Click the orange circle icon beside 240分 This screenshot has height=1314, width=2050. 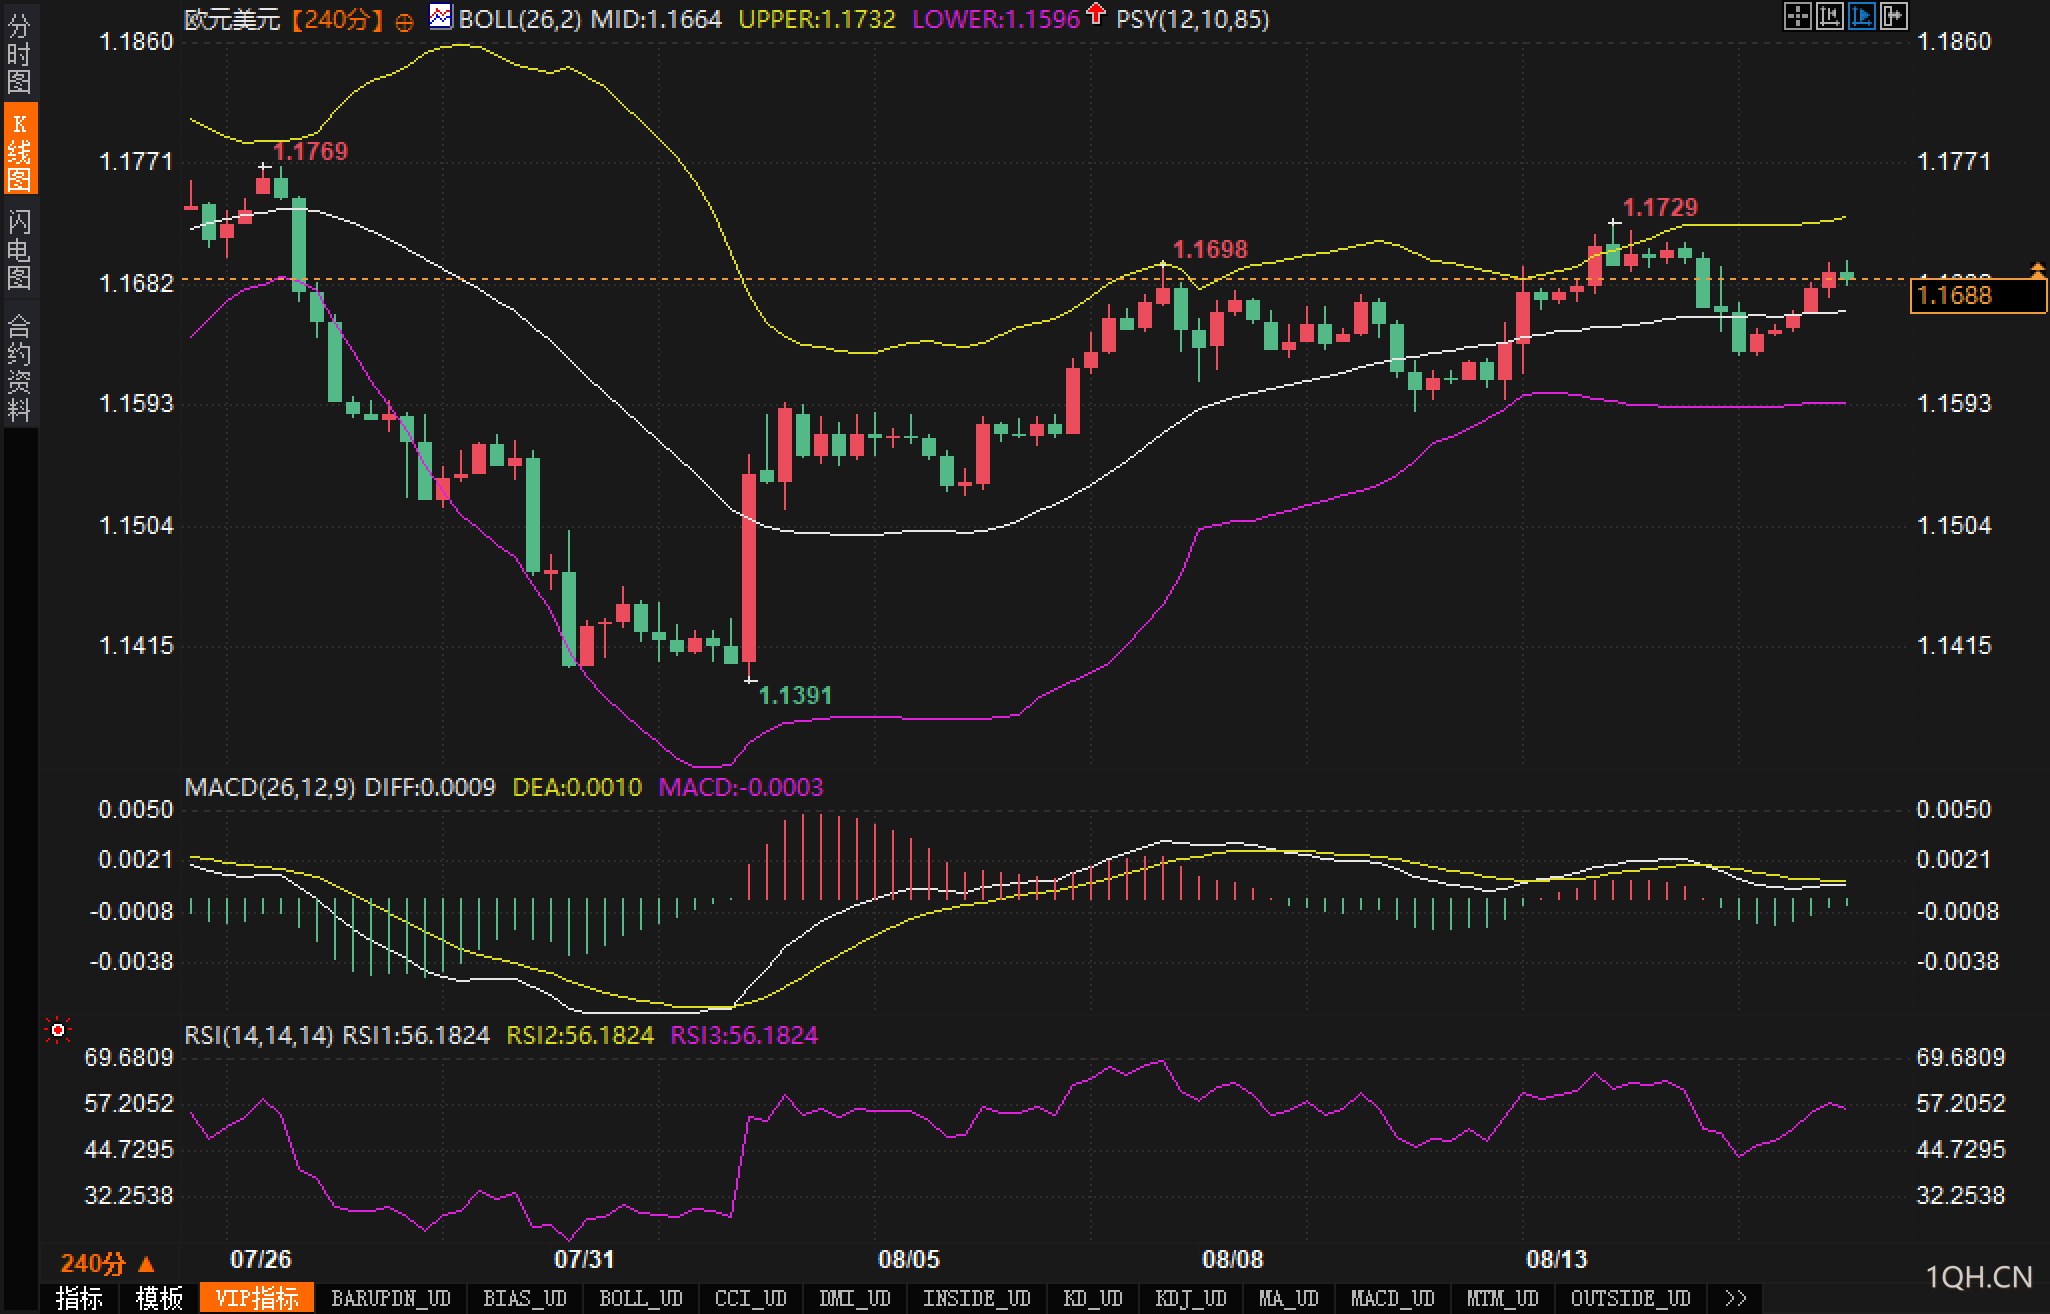404,22
